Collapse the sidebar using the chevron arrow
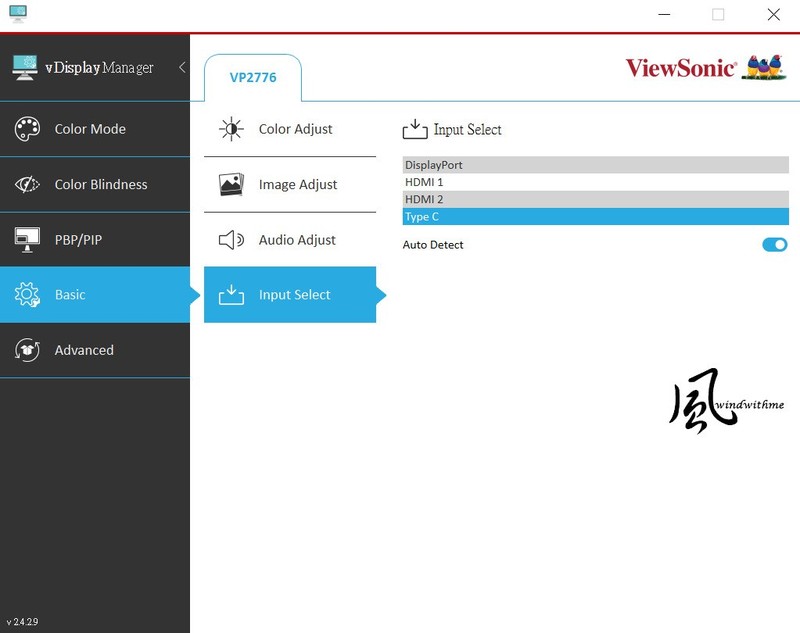 pos(181,68)
